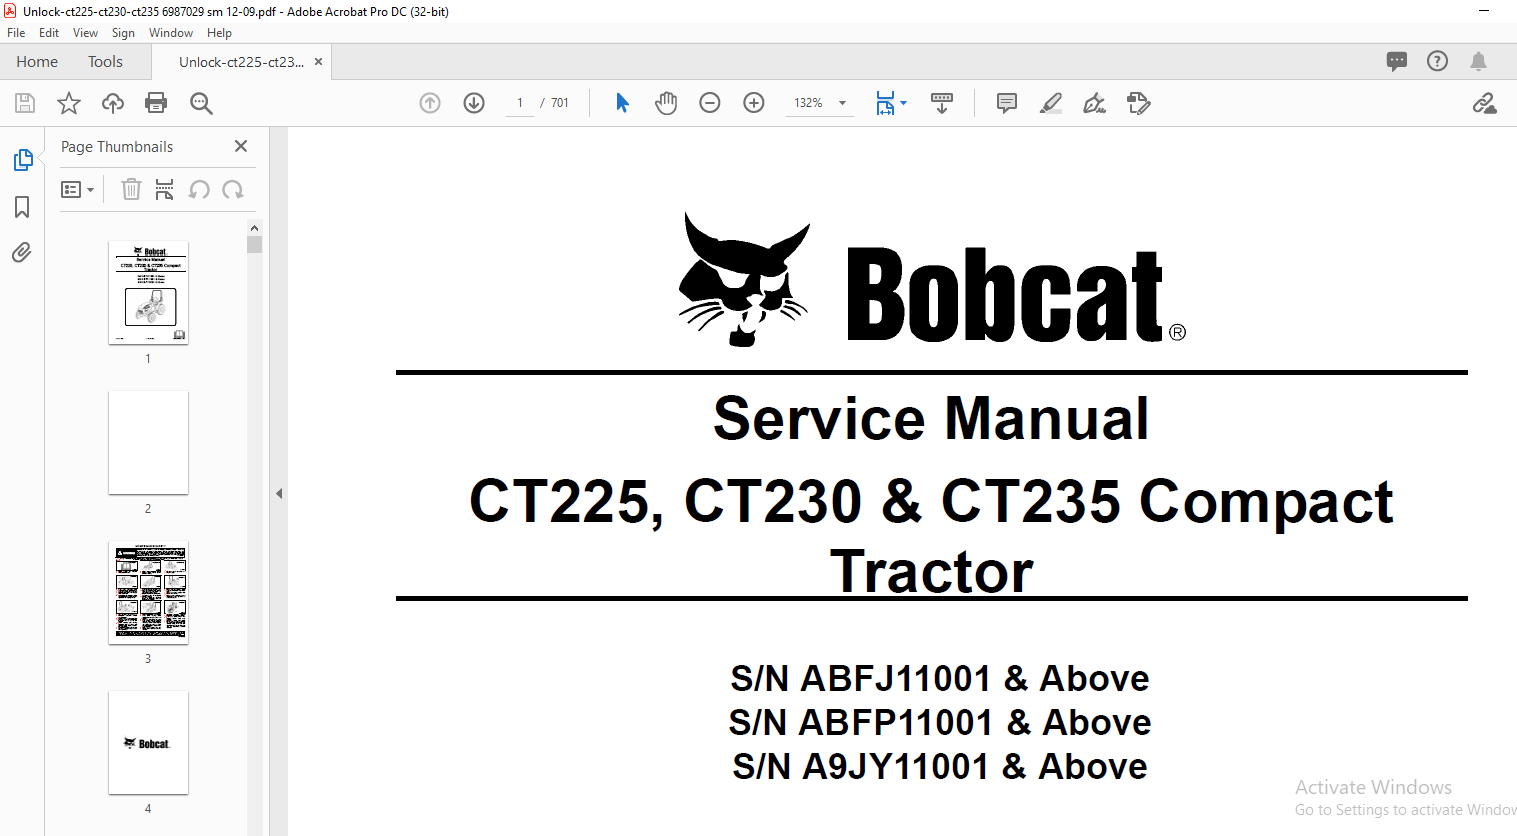Open Page Thumbnails sidebar icon
Screen dimensions: 1517x836
point(22,160)
